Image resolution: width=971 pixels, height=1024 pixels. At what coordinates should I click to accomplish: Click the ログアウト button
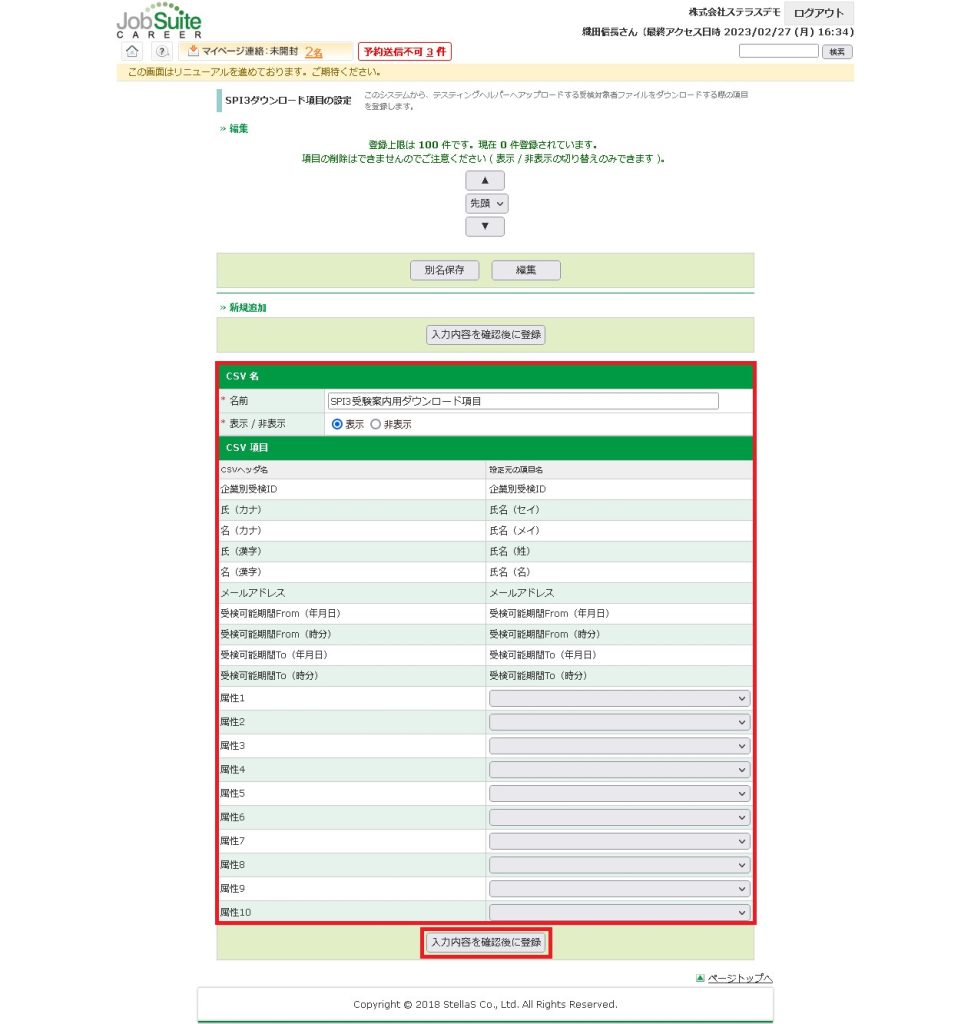[x=819, y=13]
